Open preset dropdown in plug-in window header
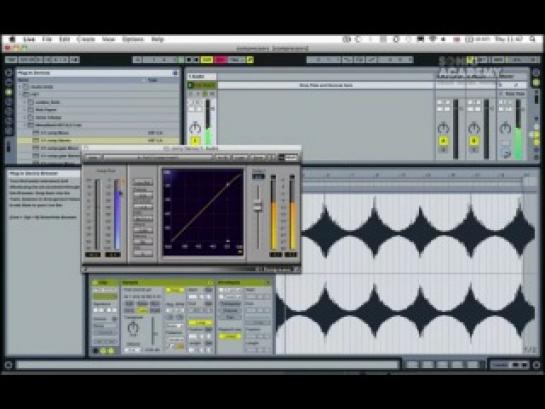The width and height of the screenshot is (545, 409). tap(158, 157)
